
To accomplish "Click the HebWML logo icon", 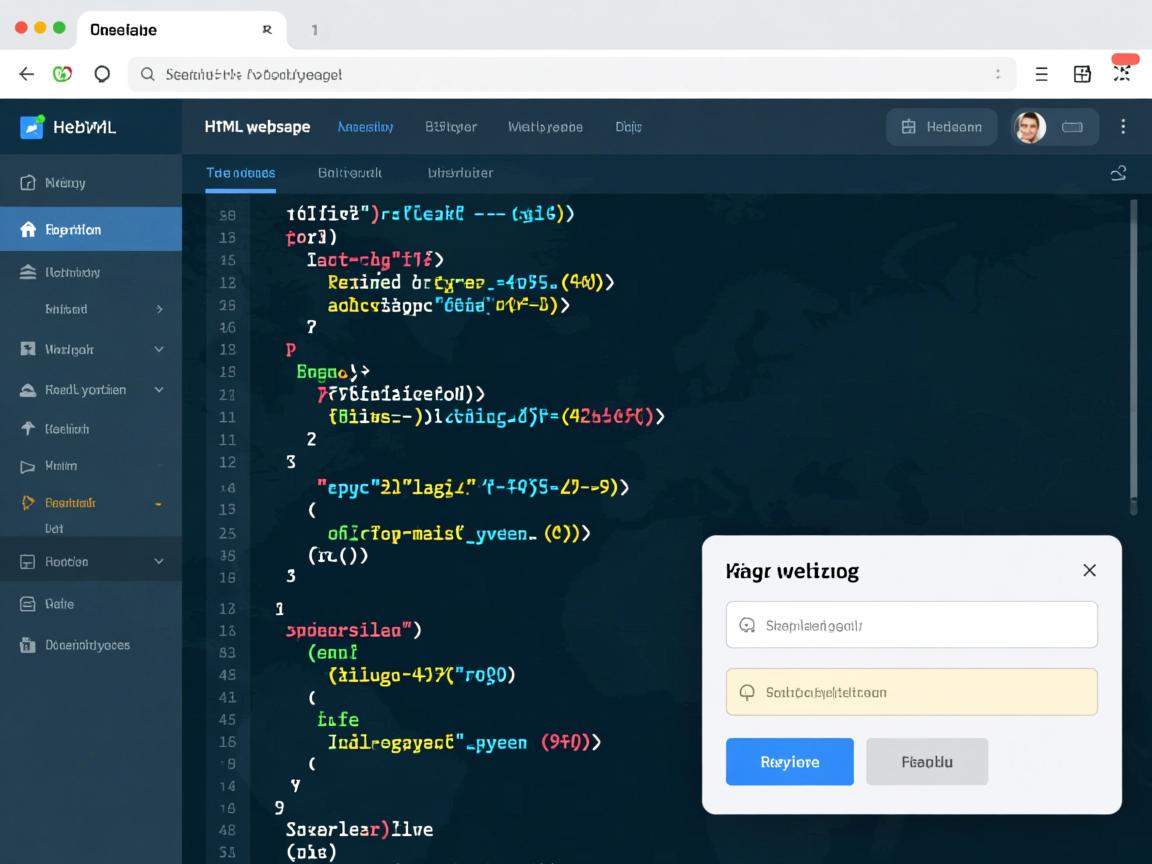I will click(x=32, y=127).
